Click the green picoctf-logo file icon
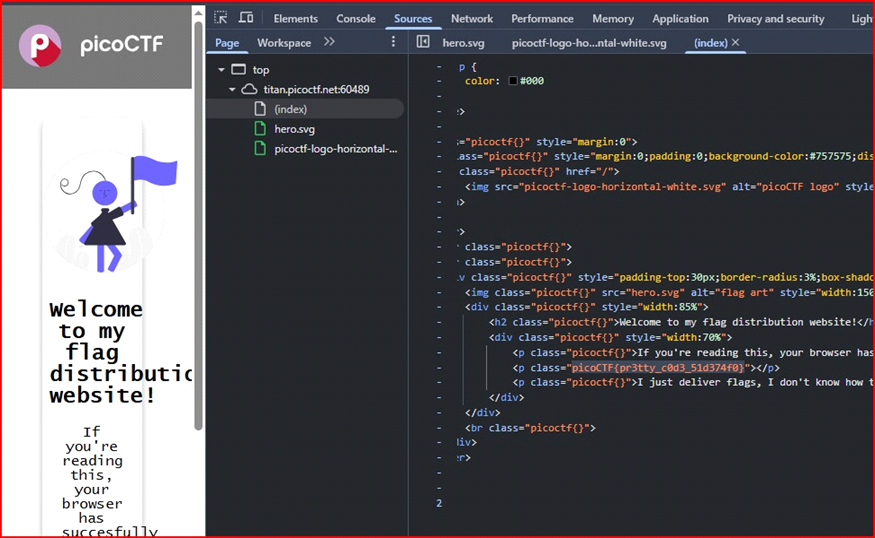 [260, 148]
